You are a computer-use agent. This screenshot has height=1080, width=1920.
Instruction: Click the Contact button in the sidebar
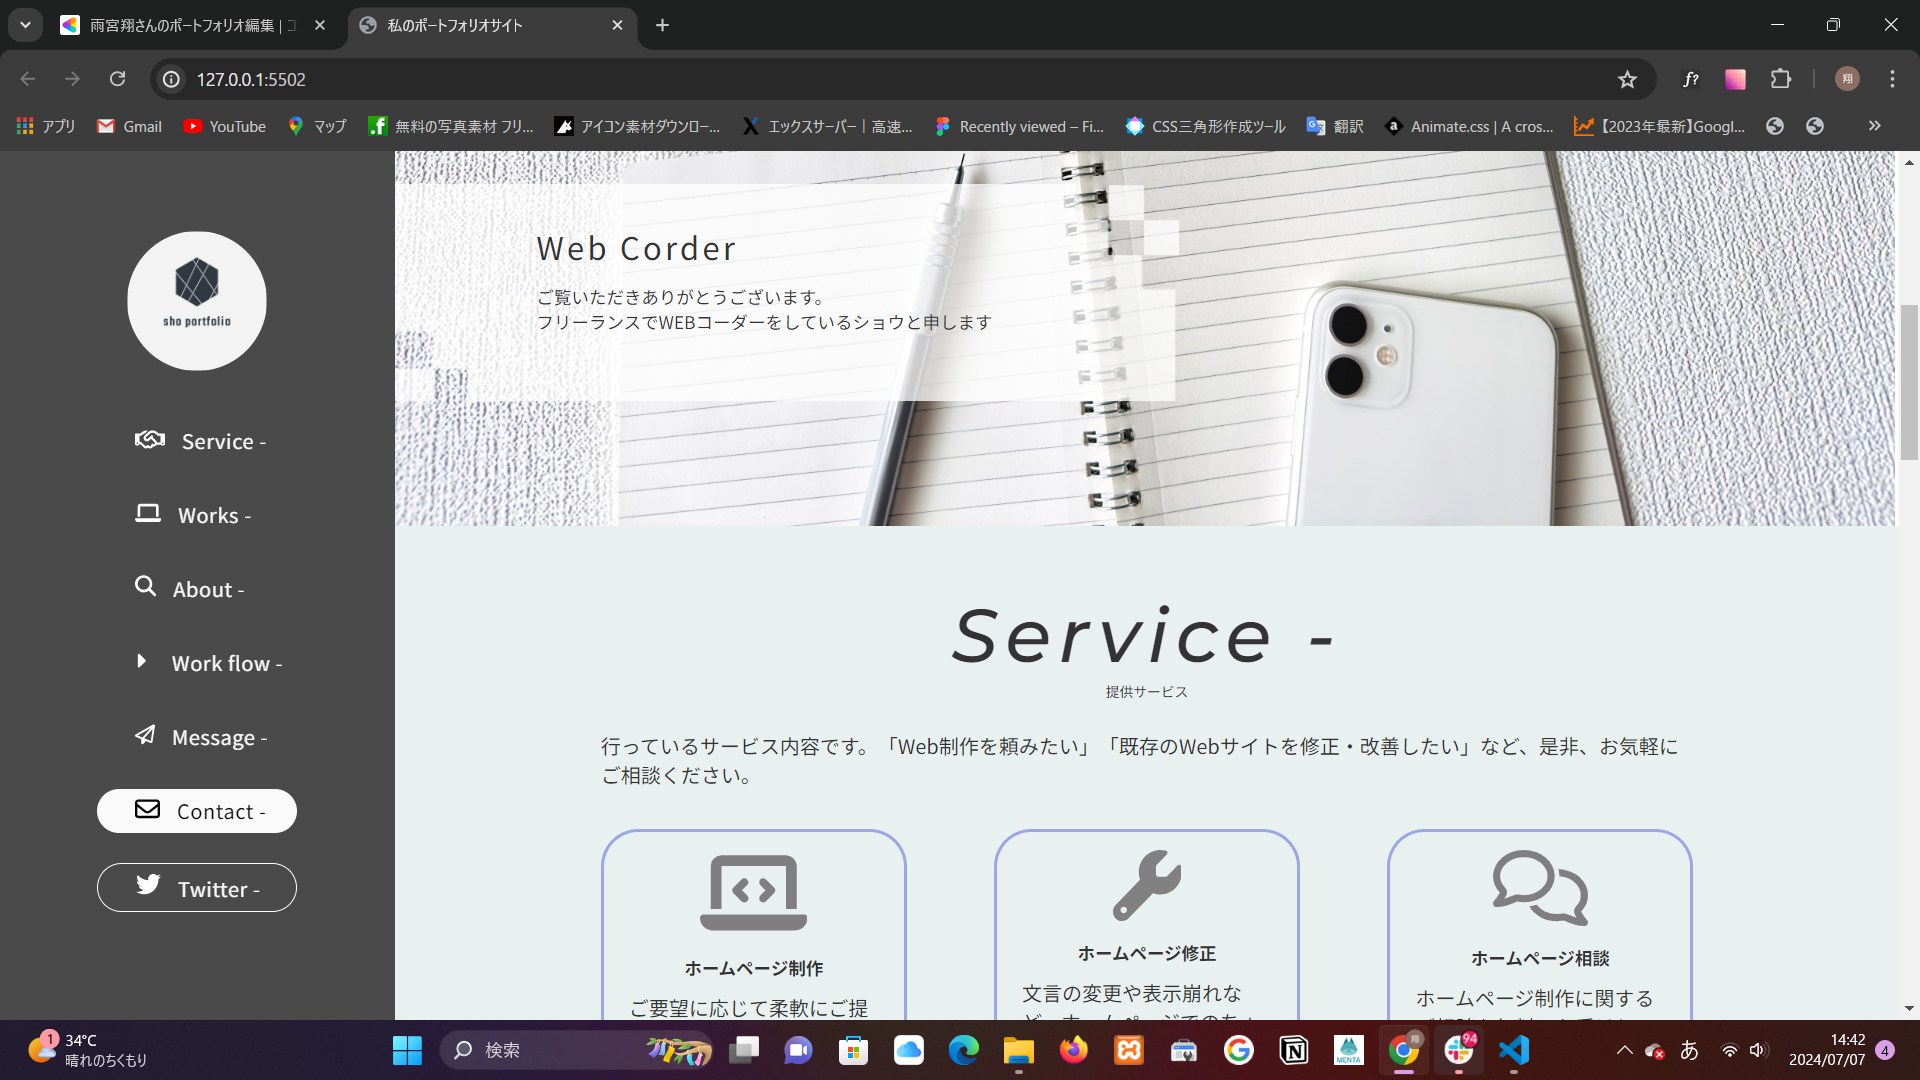196,811
